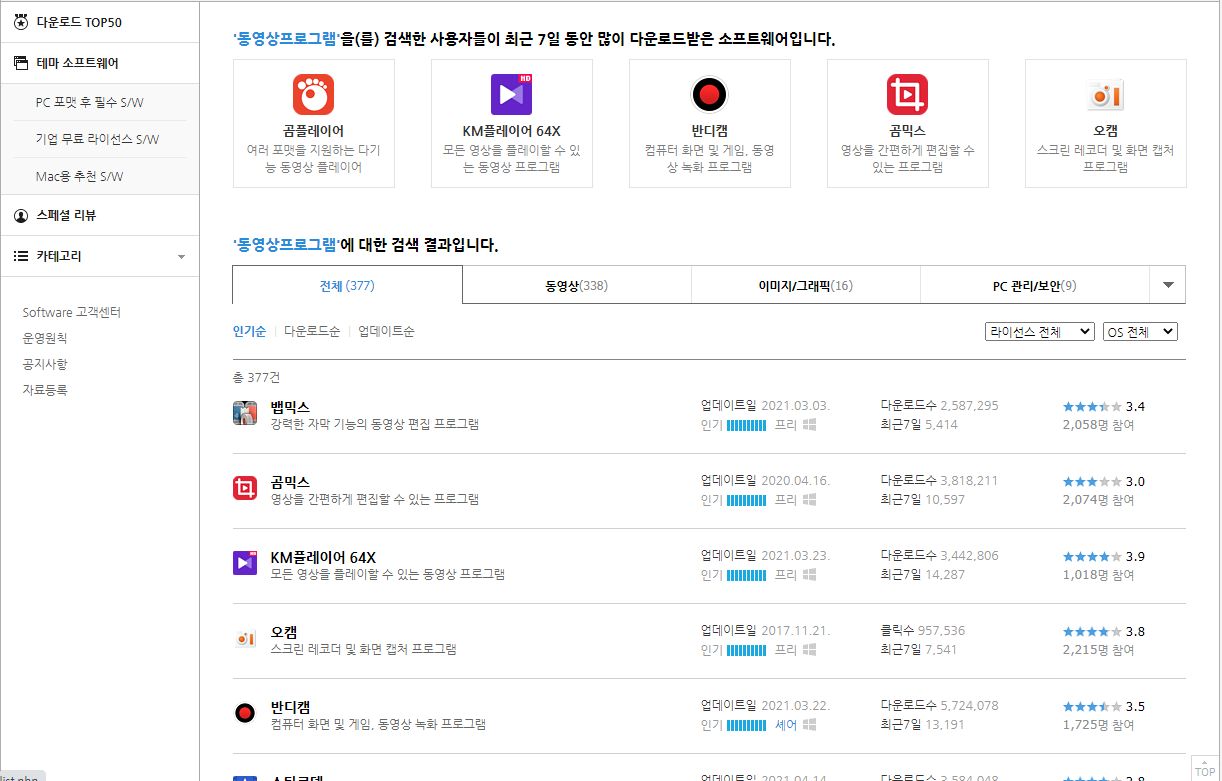The width and height of the screenshot is (1222, 781).
Task: Sort results by 인기순
Action: 249,331
